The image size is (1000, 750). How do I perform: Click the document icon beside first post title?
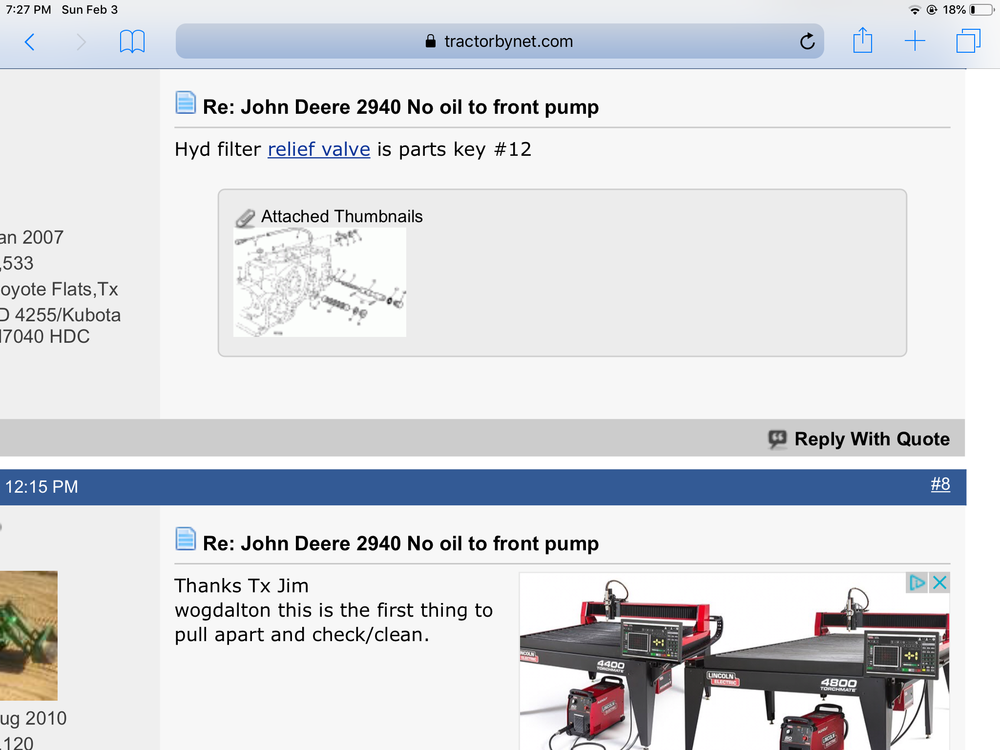point(185,103)
